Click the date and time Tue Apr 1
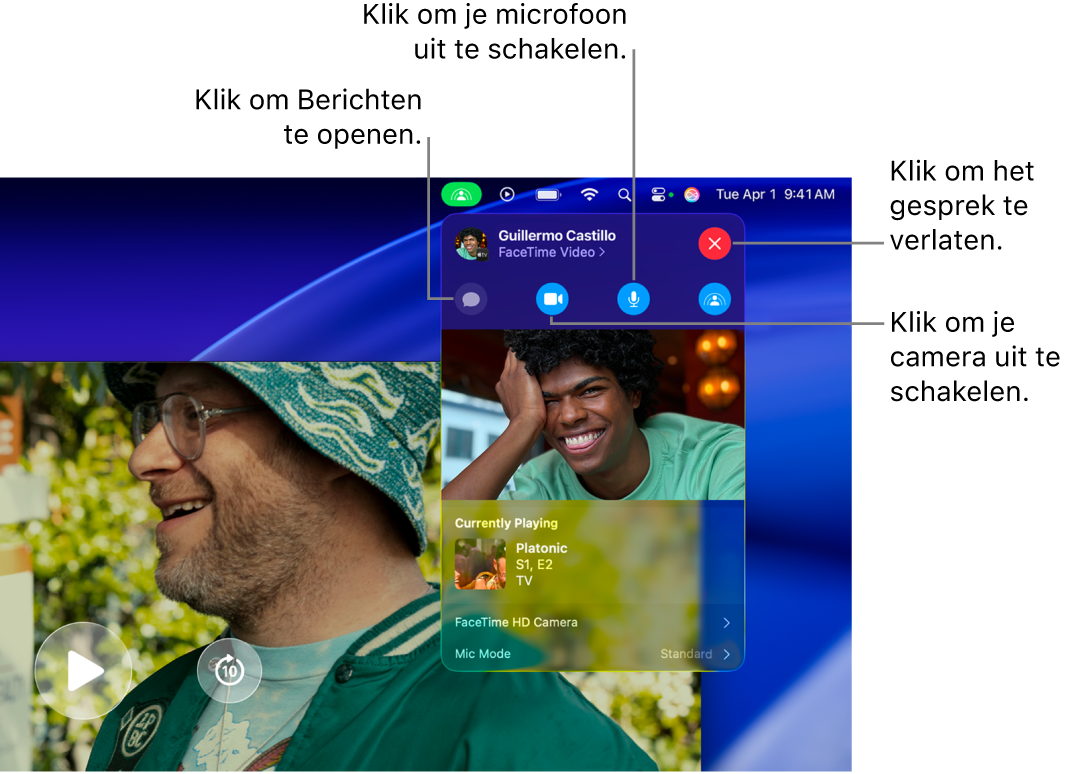 coord(775,194)
